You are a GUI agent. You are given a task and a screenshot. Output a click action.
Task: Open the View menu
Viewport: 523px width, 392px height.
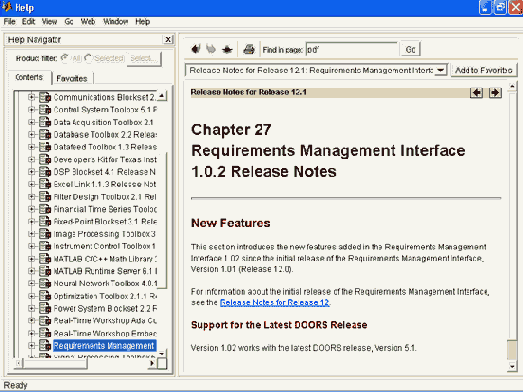[x=49, y=22]
